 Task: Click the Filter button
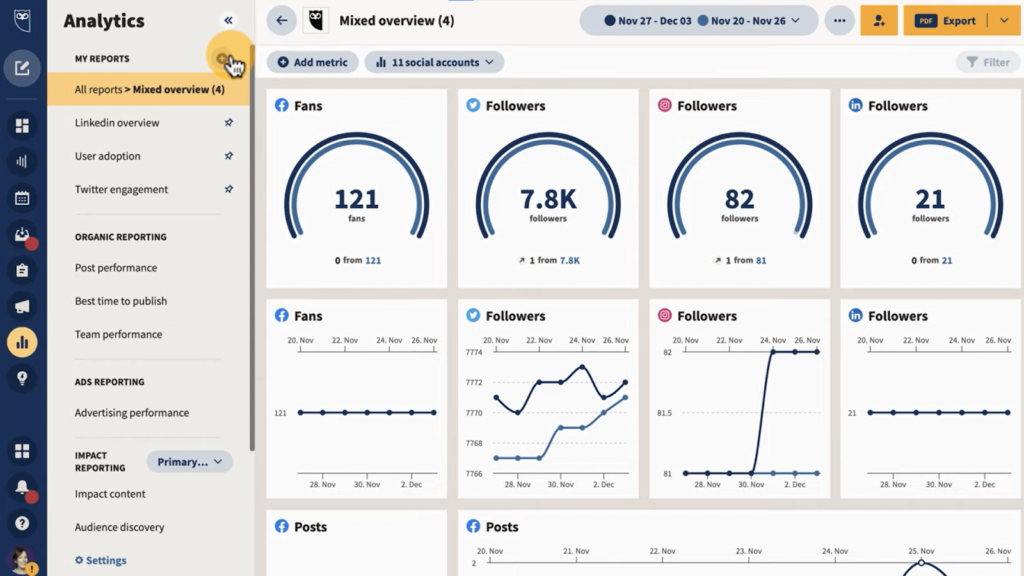[988, 62]
